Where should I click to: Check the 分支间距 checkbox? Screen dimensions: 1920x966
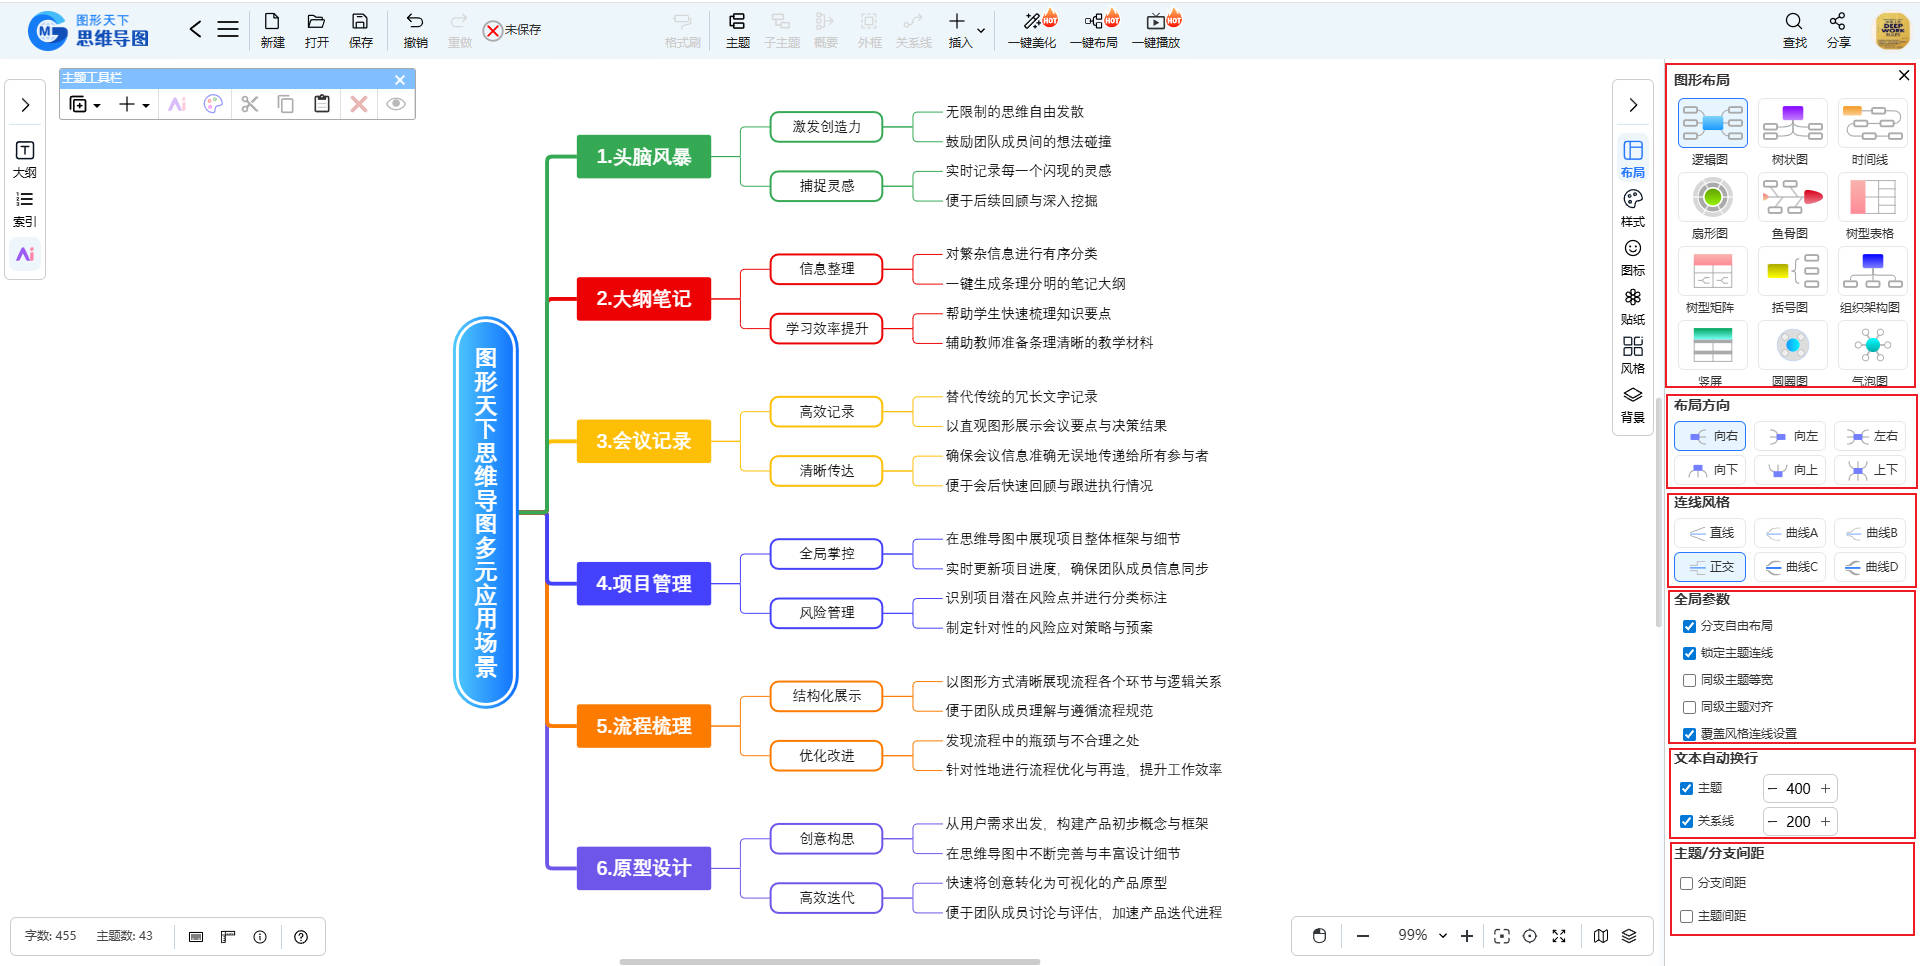click(x=1687, y=883)
